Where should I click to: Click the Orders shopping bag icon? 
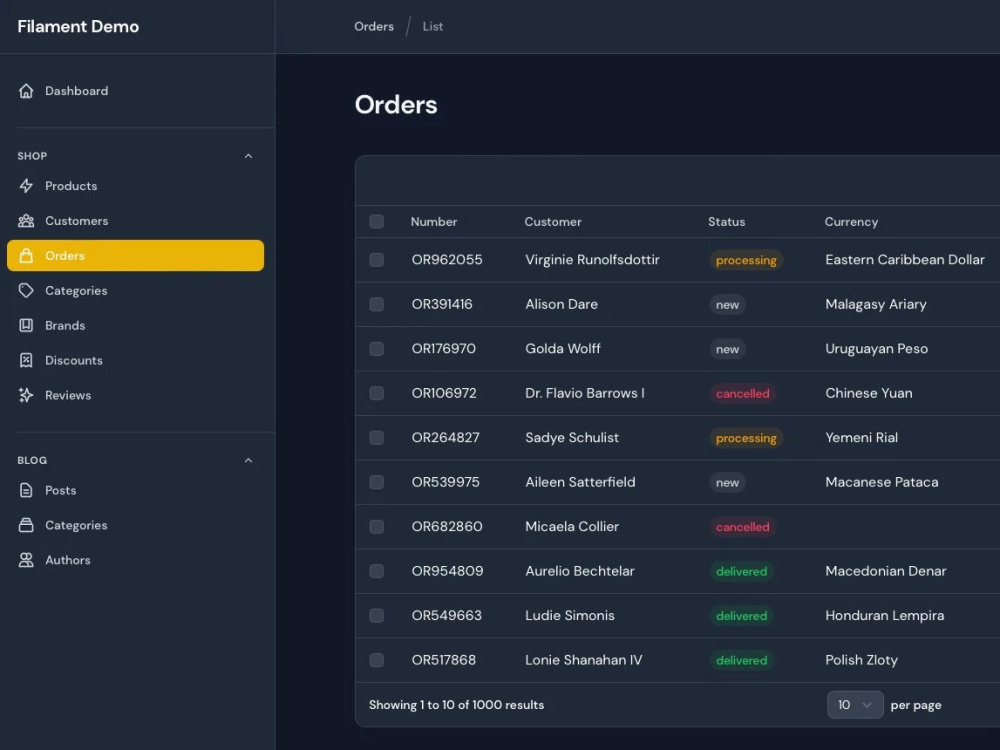pyautogui.click(x=26, y=256)
